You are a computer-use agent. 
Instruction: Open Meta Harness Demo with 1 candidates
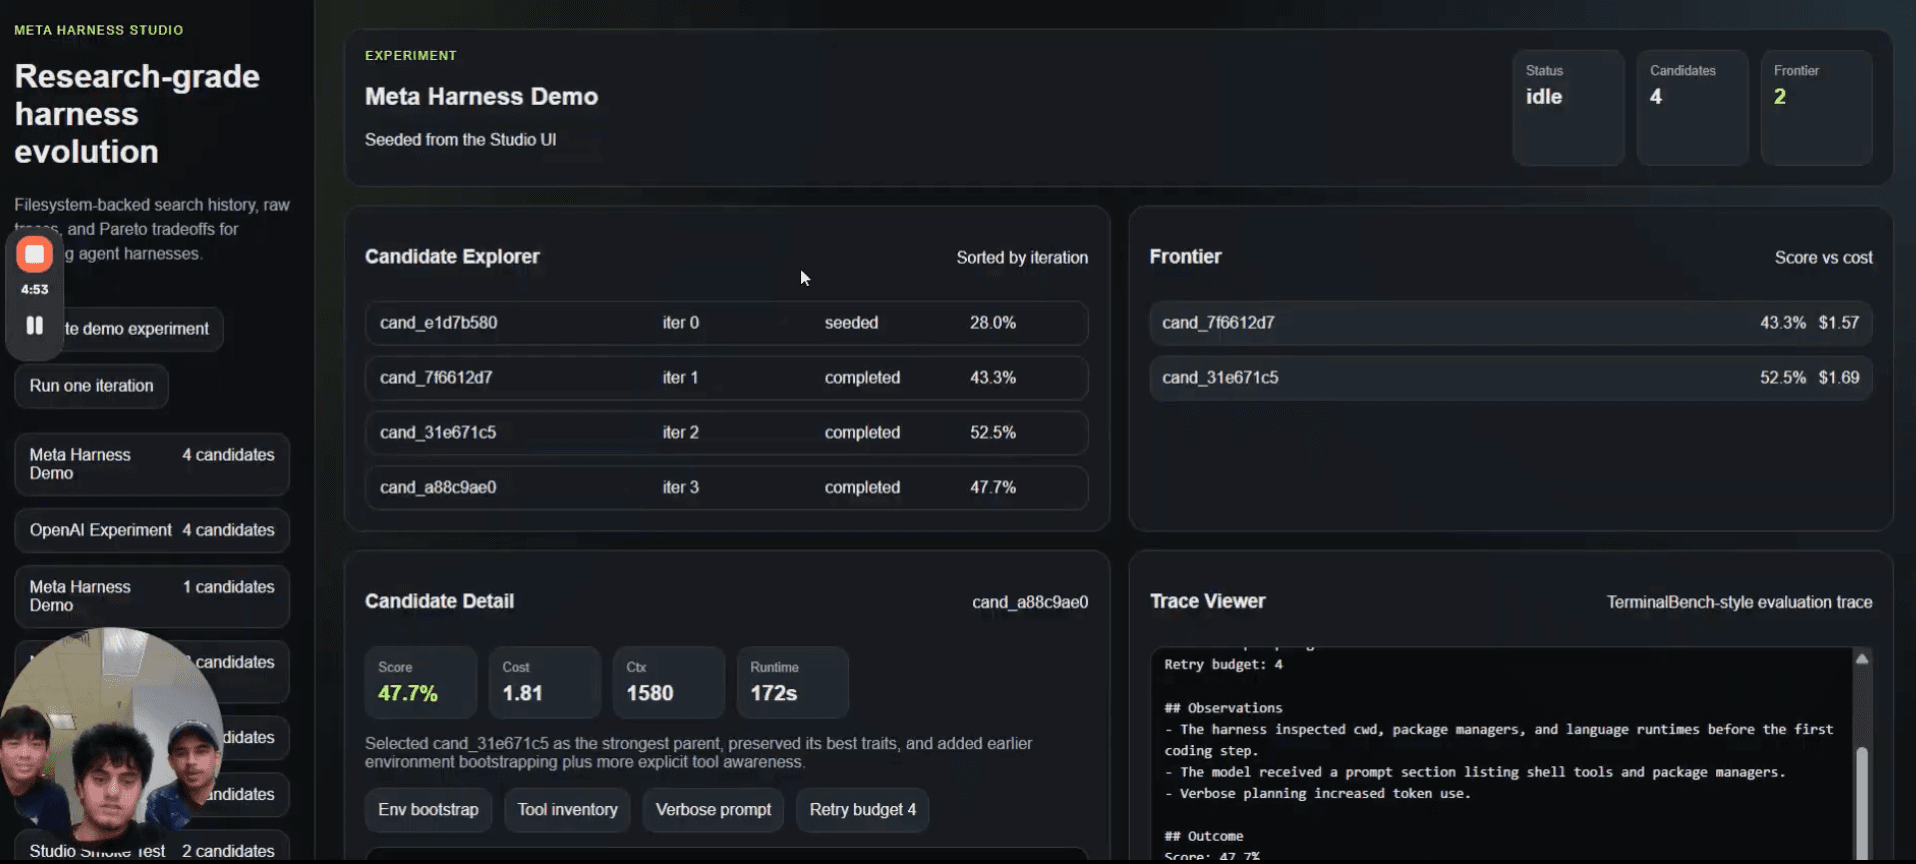(152, 596)
